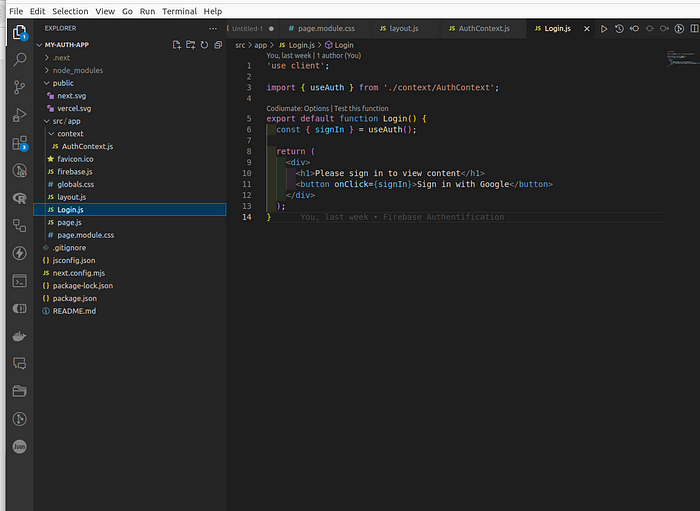
Task: Open the Selection menu
Action: (x=70, y=11)
